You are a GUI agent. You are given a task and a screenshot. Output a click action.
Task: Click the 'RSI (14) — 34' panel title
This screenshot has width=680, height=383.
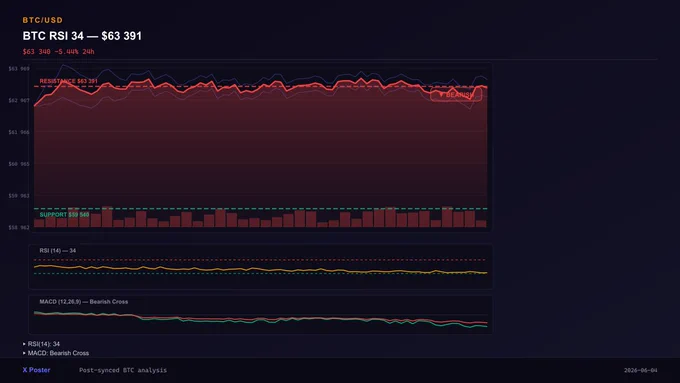point(58,251)
